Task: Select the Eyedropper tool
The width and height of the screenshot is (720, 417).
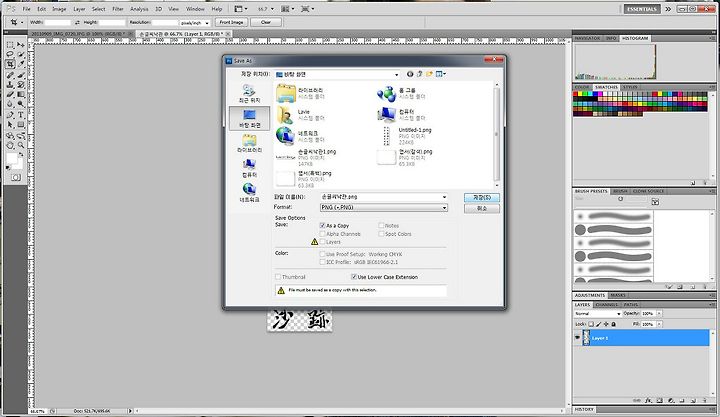Action: 21,64
